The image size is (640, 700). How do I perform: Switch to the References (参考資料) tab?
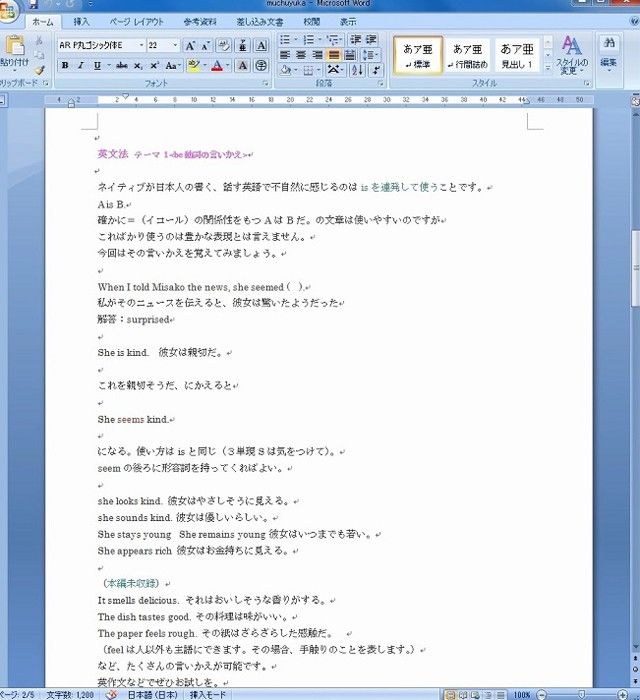tap(200, 21)
